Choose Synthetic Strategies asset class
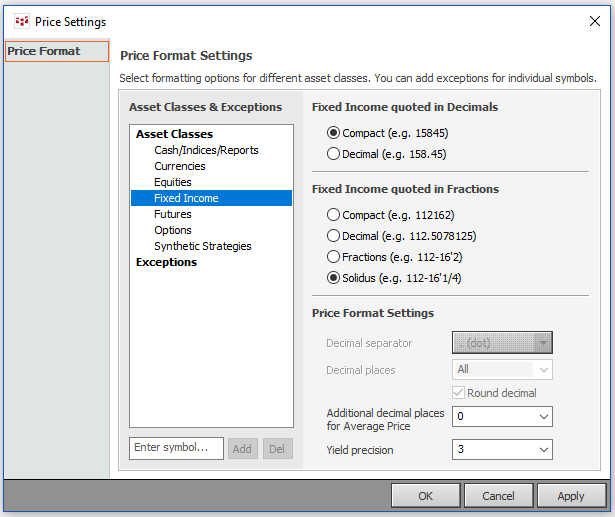The height and width of the screenshot is (517, 615). (203, 246)
